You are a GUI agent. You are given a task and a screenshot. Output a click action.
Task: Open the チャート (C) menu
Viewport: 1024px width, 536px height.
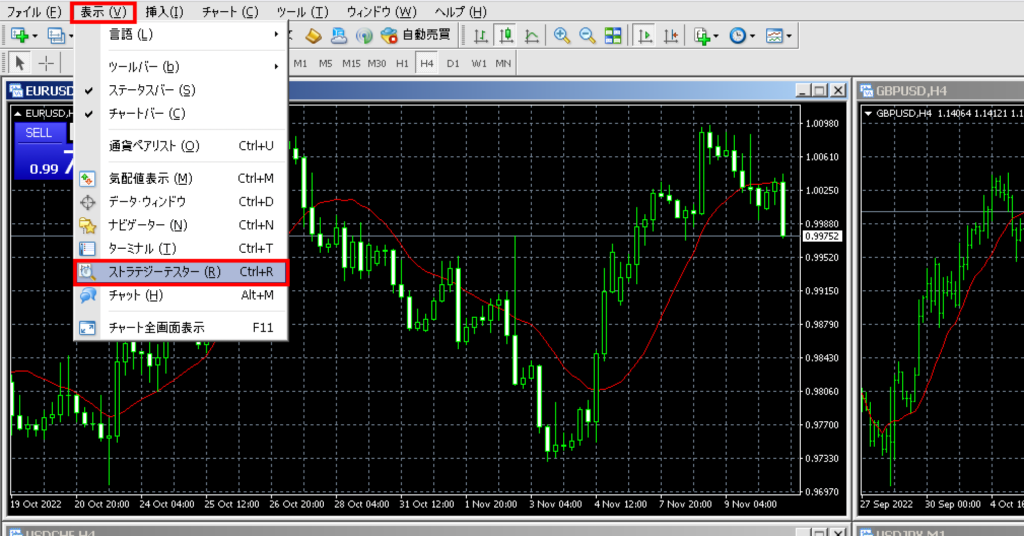[230, 12]
